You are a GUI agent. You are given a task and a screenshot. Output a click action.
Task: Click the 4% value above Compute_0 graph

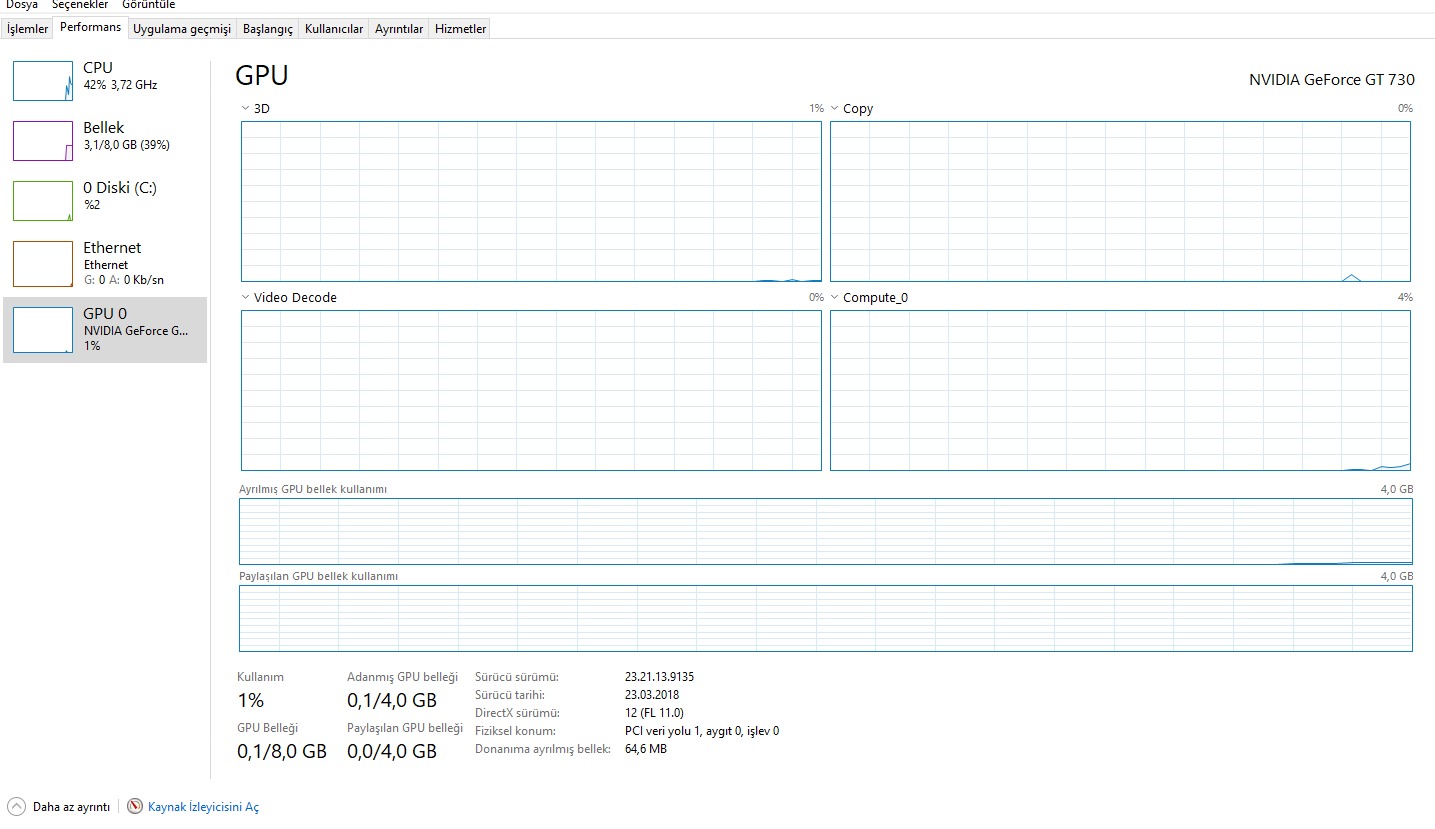1405,297
